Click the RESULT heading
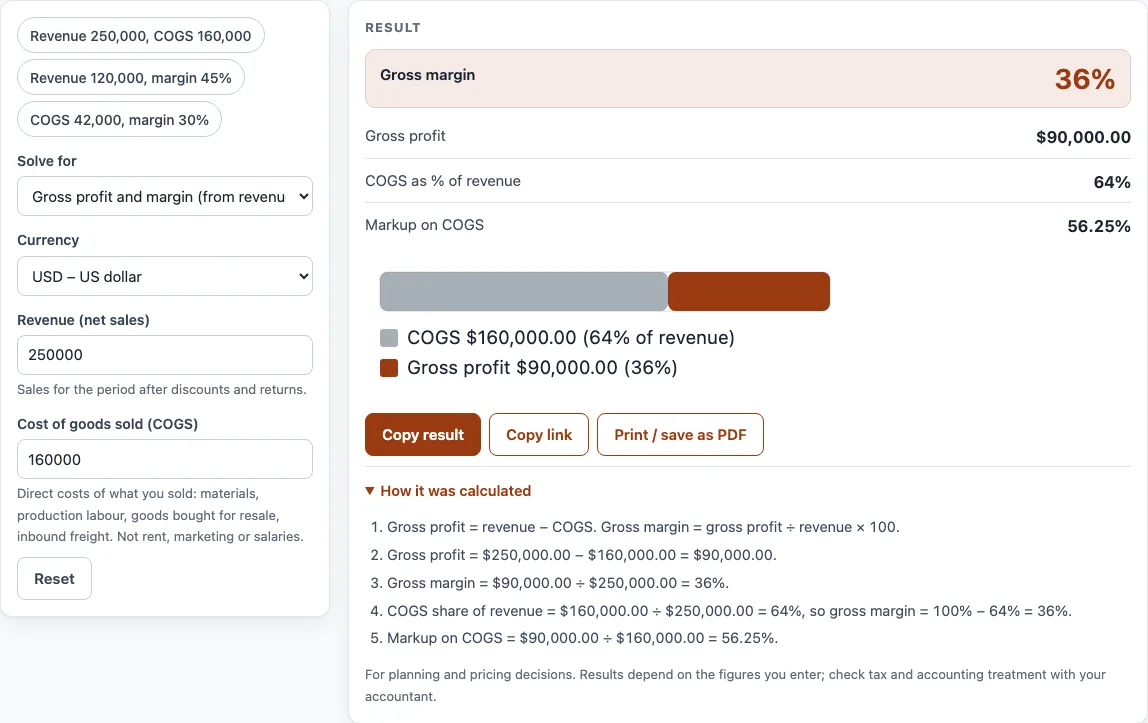Screen dimensions: 1148x723 [392, 28]
